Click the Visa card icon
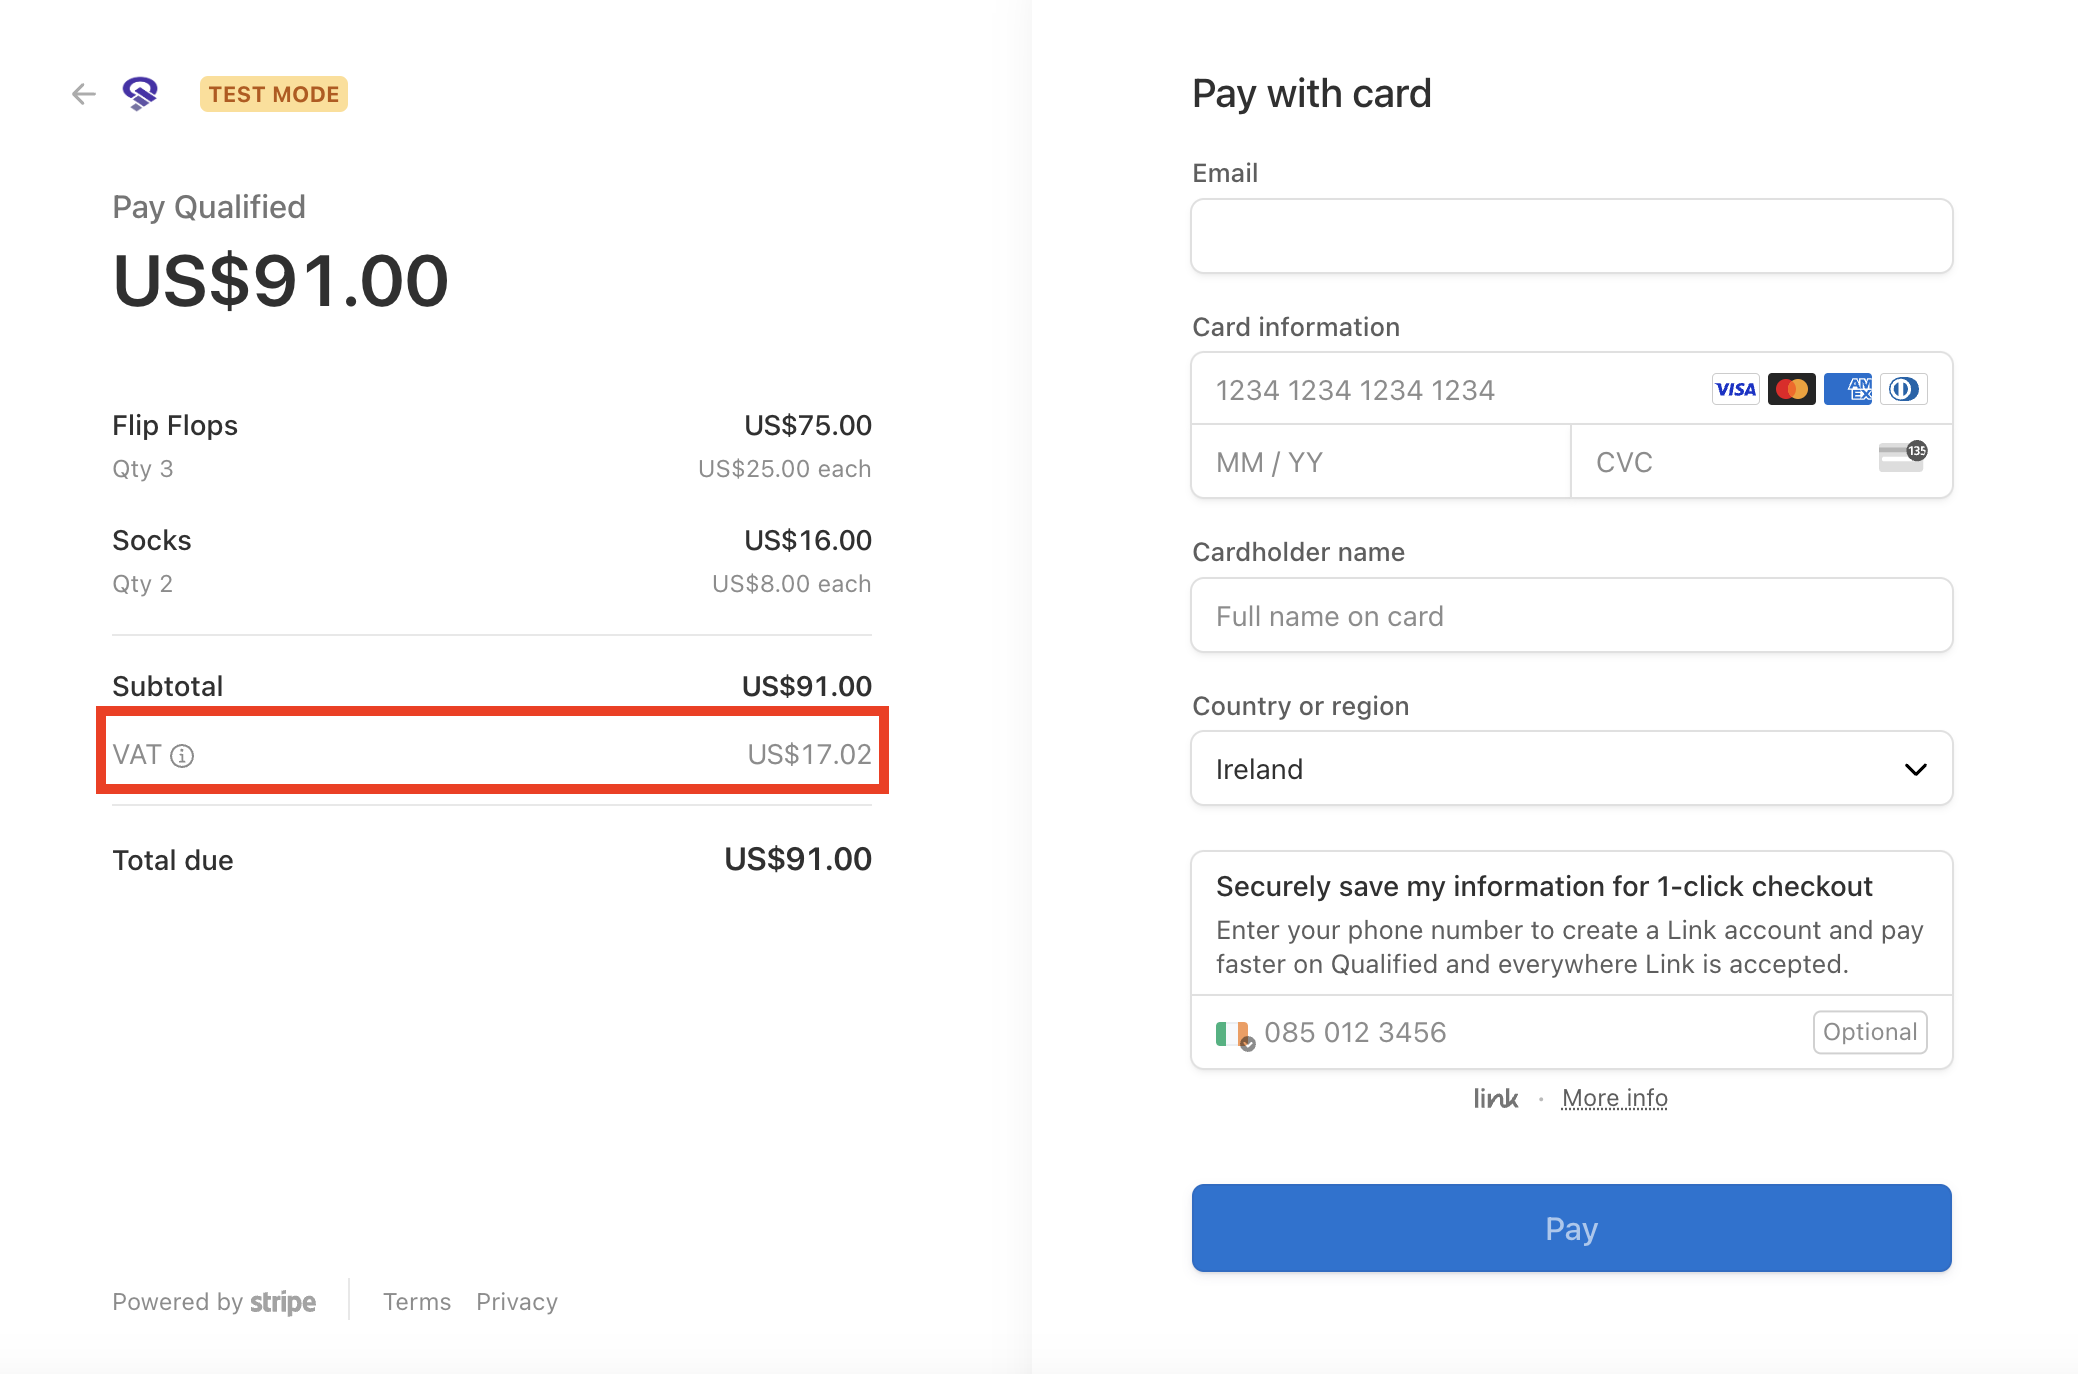The width and height of the screenshot is (2078, 1374). (x=1735, y=389)
